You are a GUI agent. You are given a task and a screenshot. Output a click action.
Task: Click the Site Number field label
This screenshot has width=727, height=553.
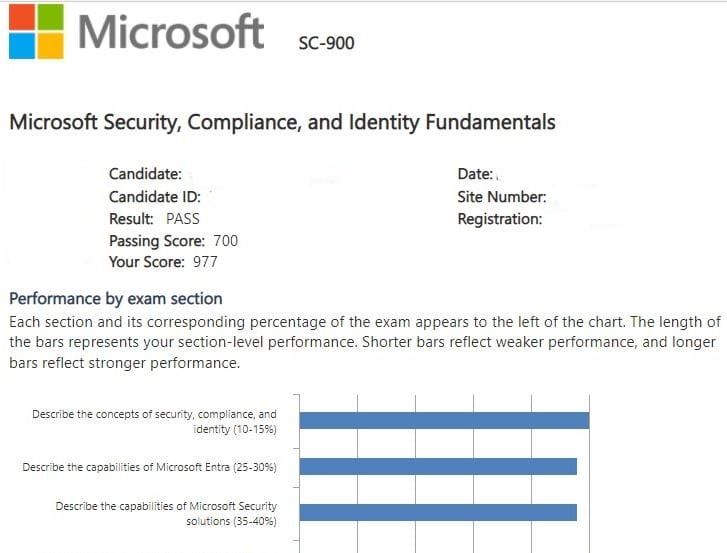tap(501, 197)
